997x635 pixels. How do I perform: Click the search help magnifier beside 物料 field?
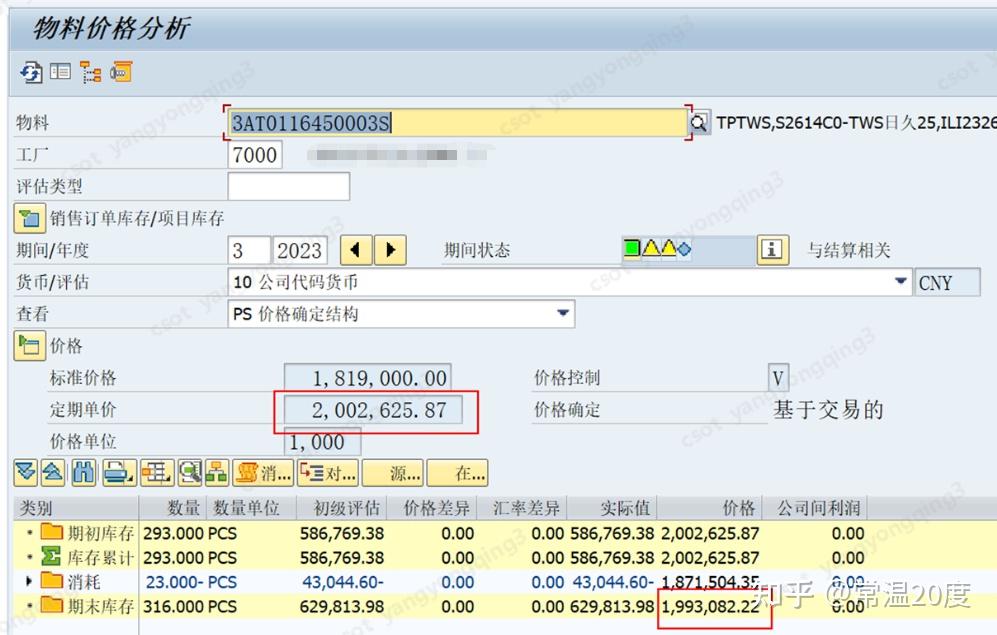(x=697, y=122)
